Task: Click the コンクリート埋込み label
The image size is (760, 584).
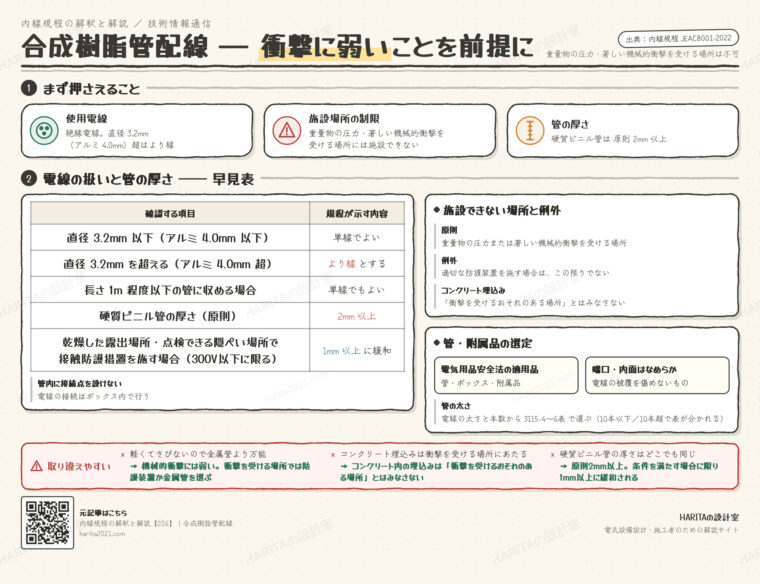Action: click(x=473, y=290)
